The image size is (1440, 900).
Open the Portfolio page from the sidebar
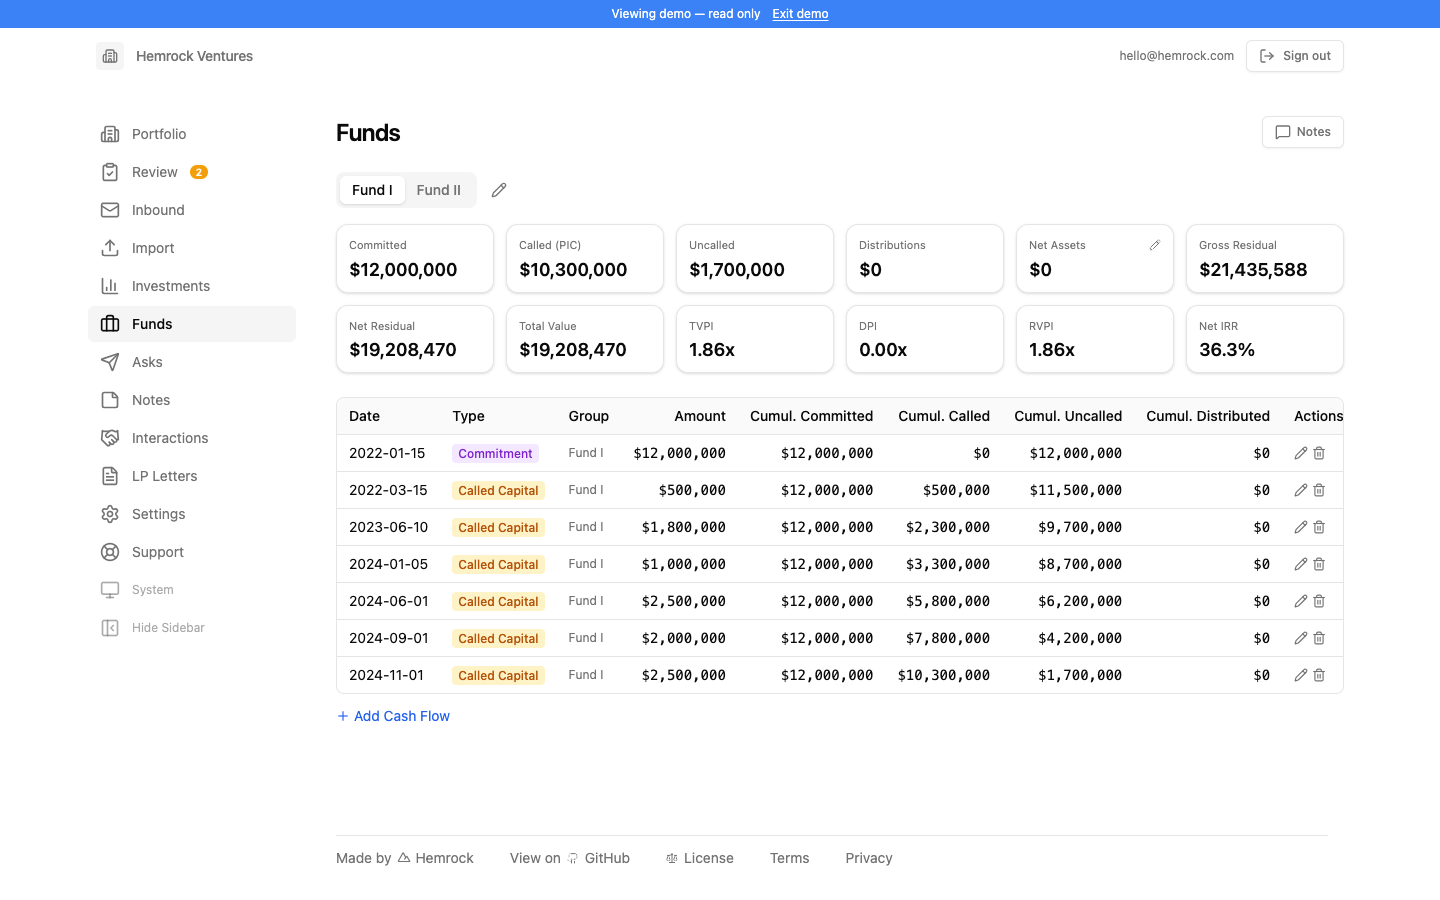(x=192, y=134)
